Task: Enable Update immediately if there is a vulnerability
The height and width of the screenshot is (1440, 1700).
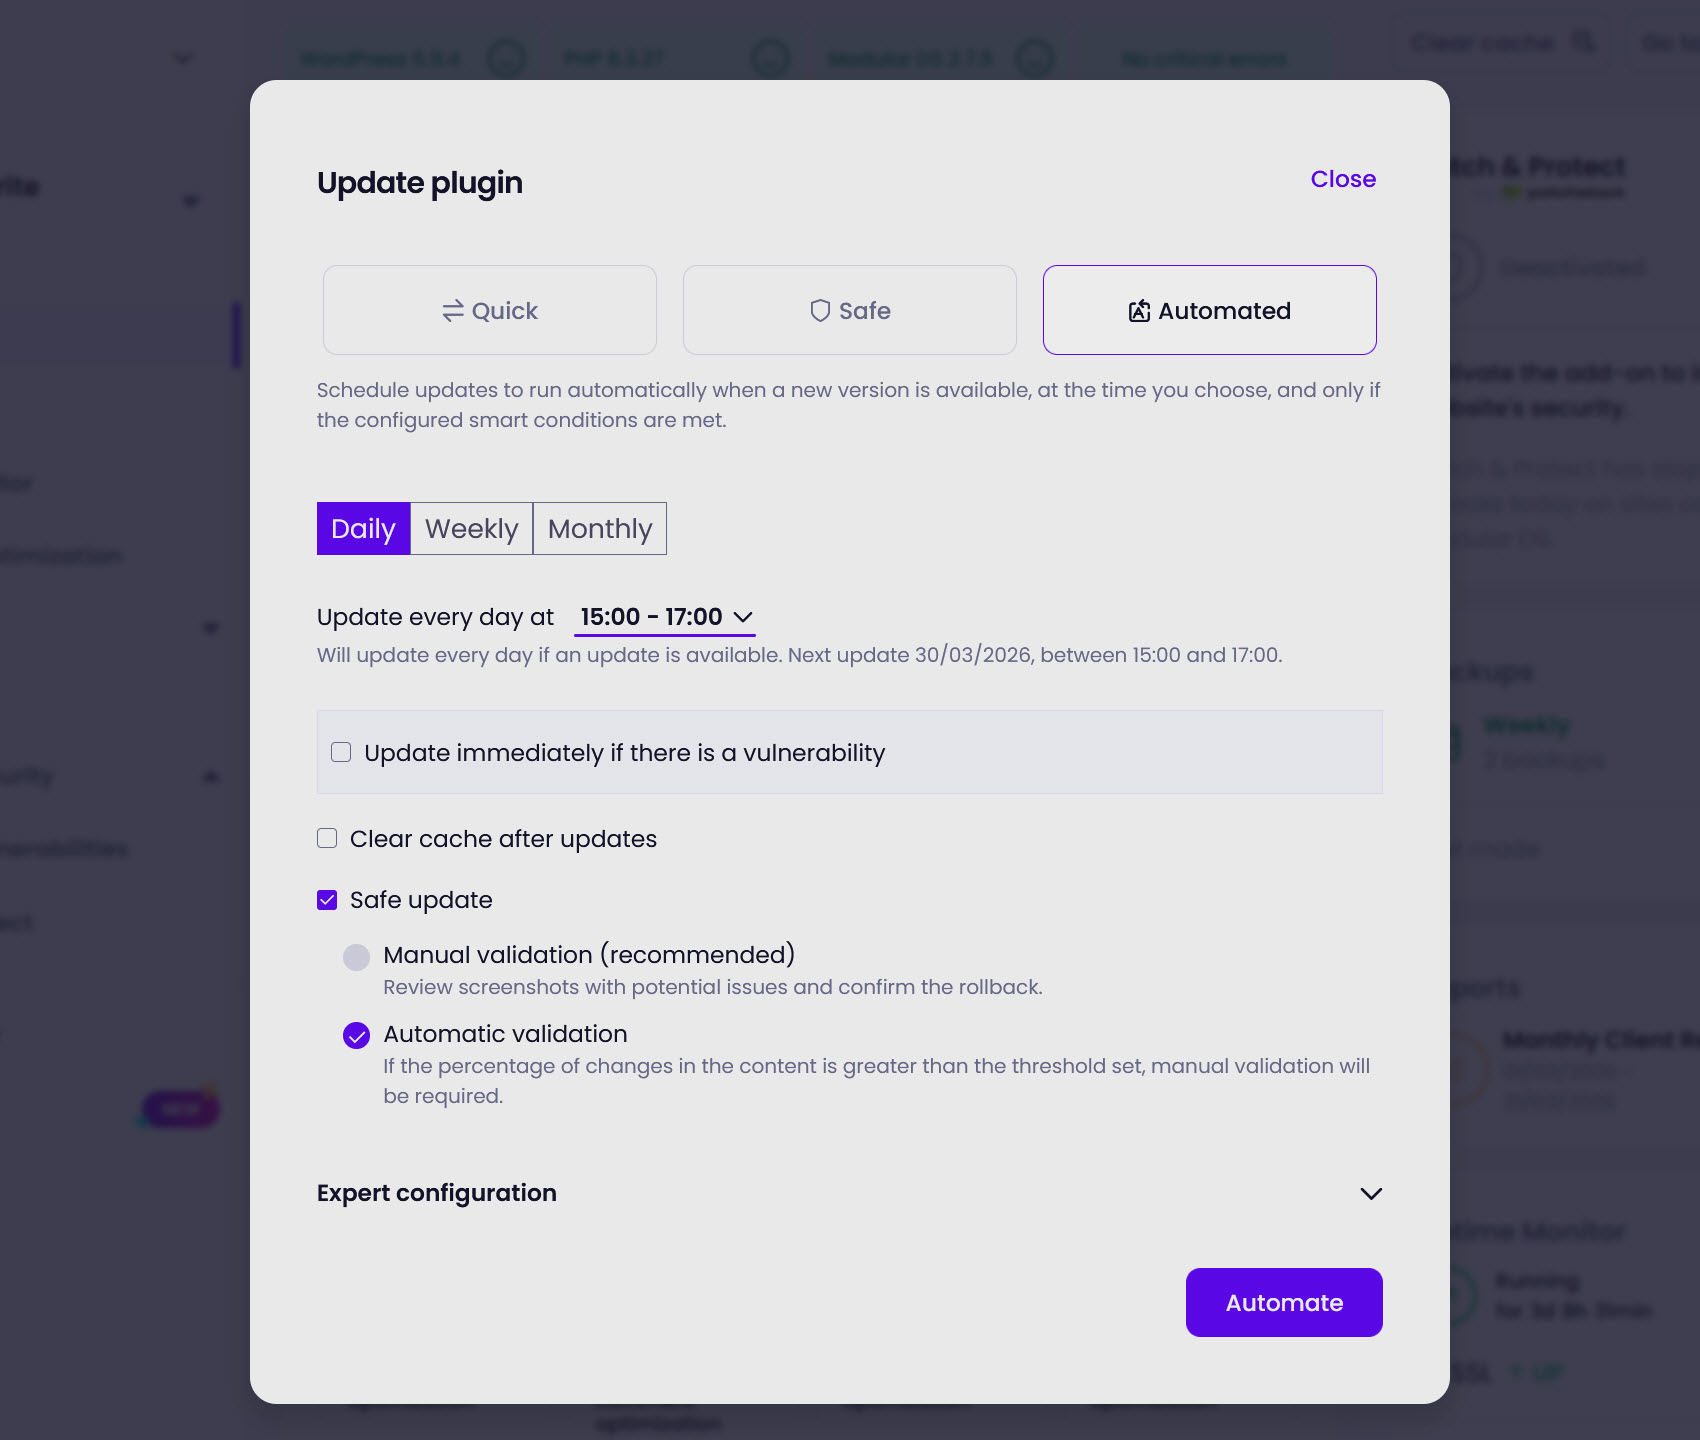Action: [x=341, y=751]
